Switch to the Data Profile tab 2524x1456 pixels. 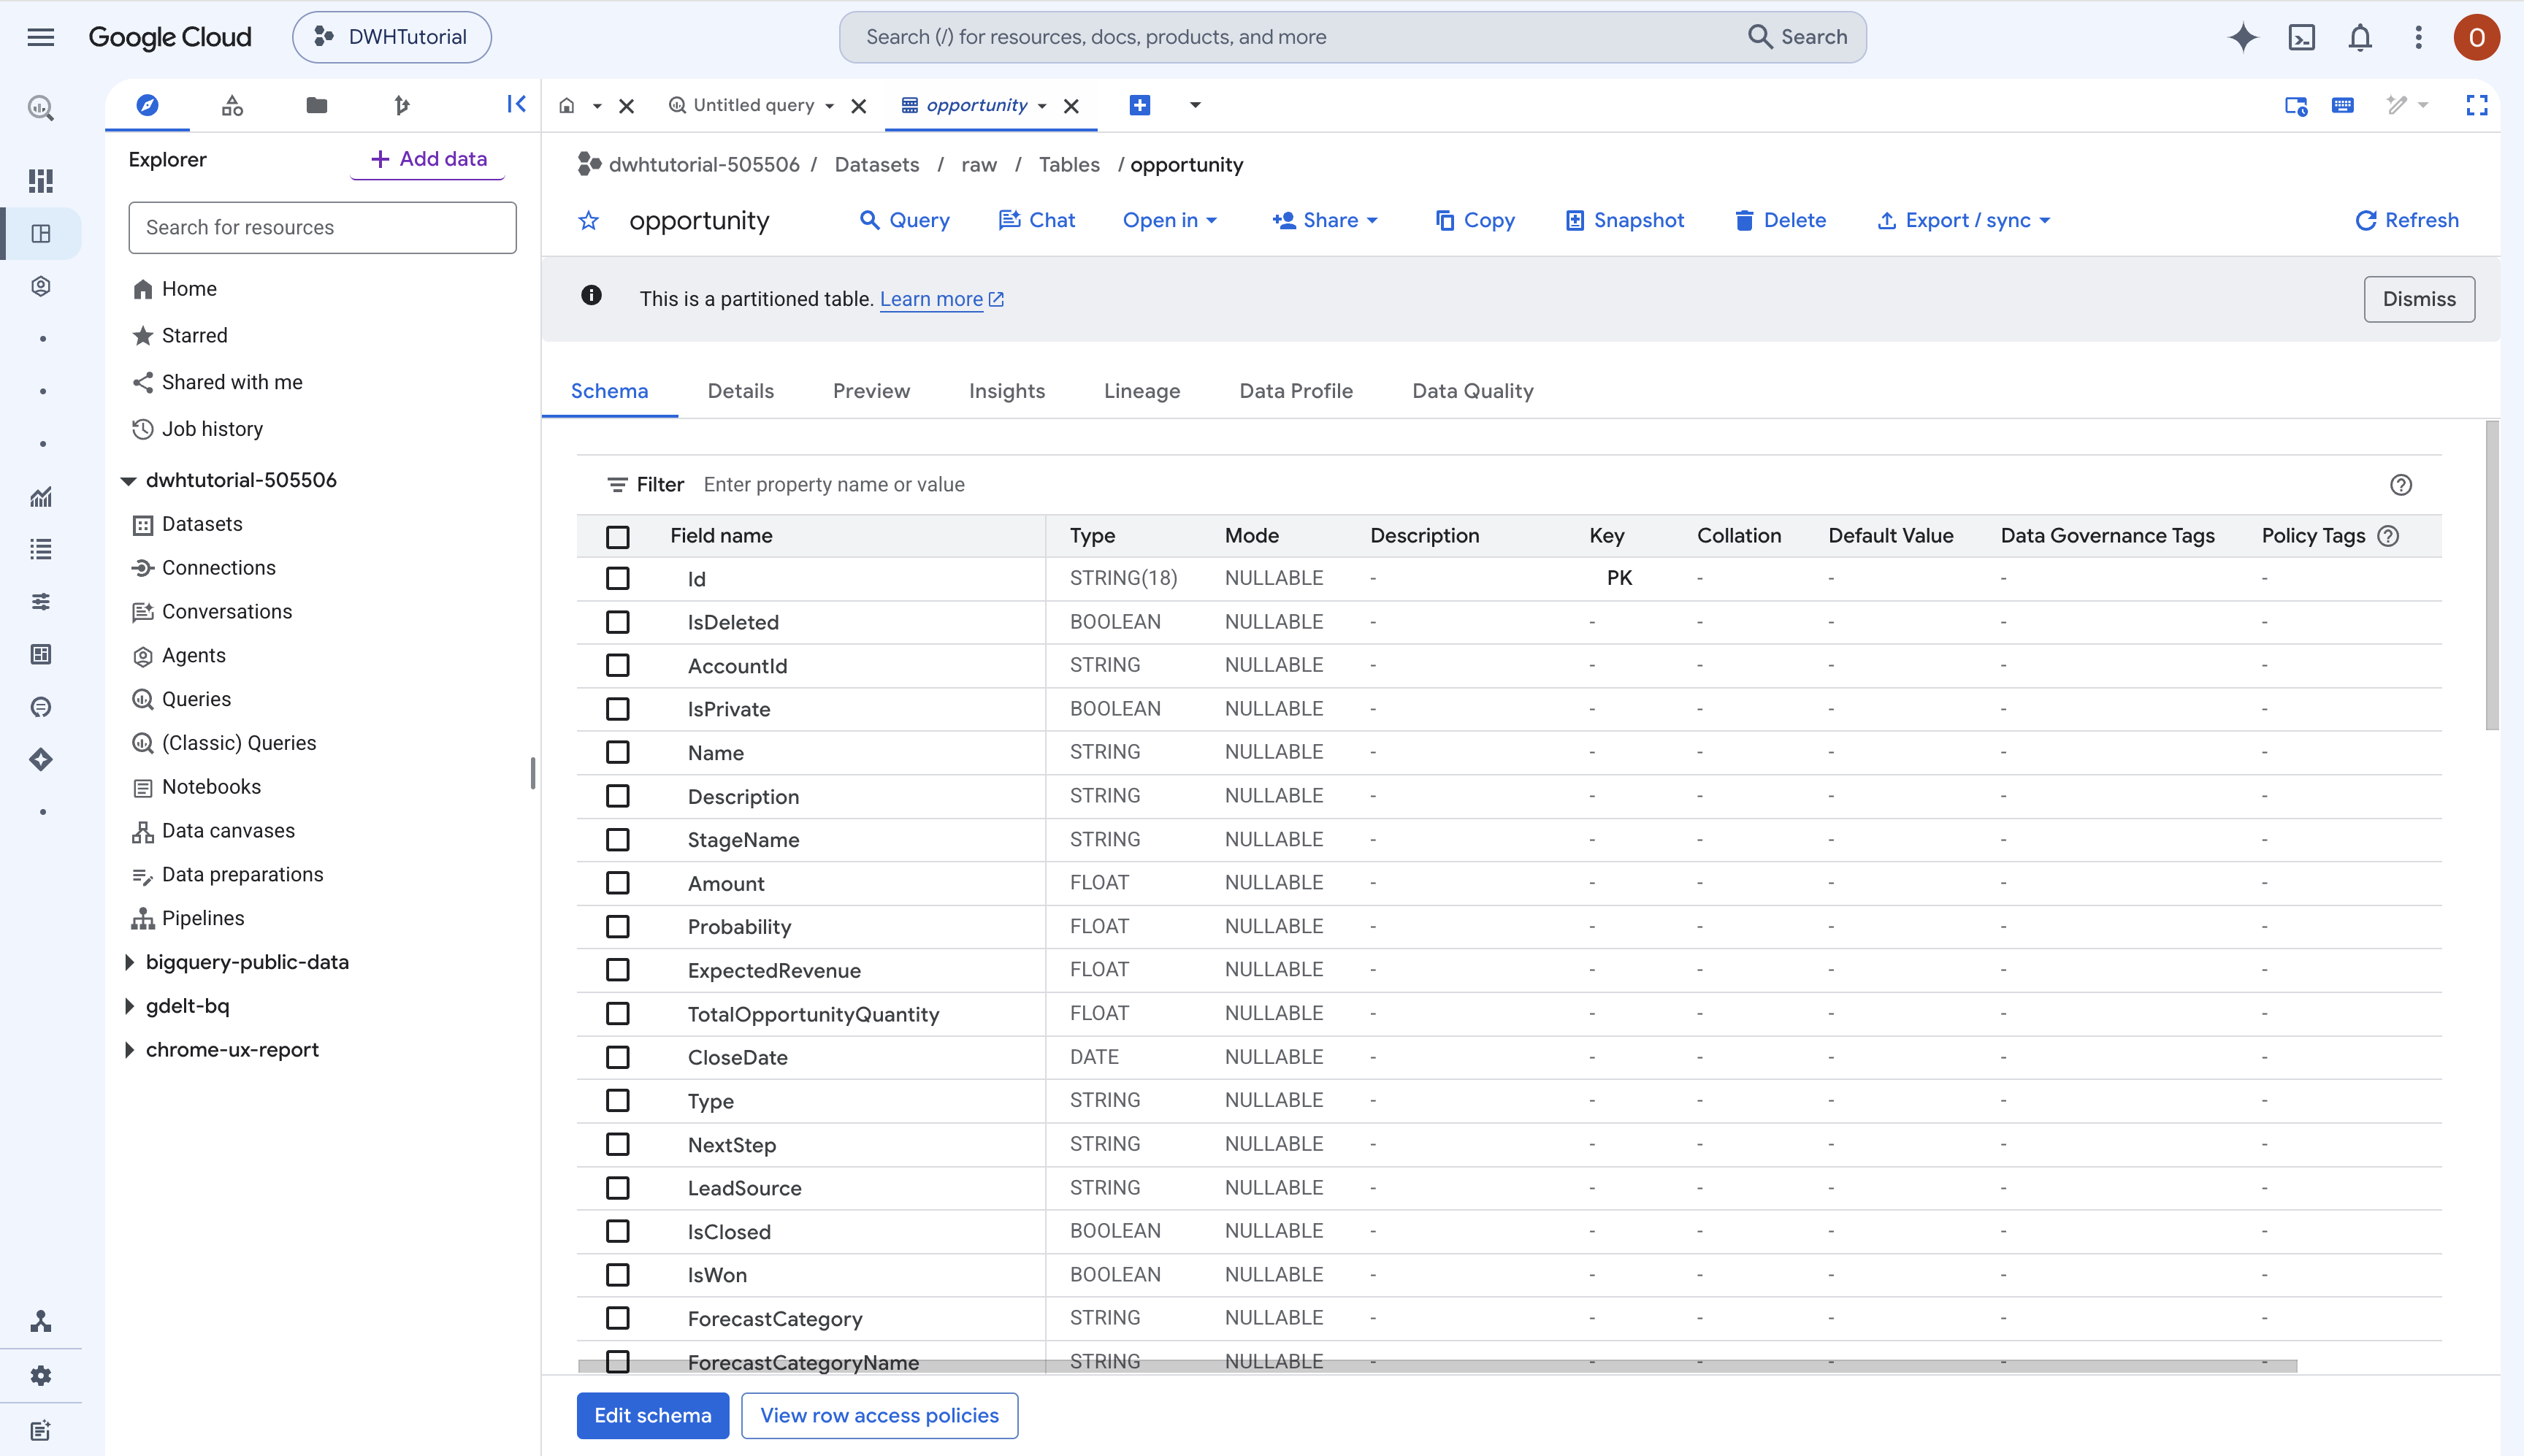click(1296, 391)
